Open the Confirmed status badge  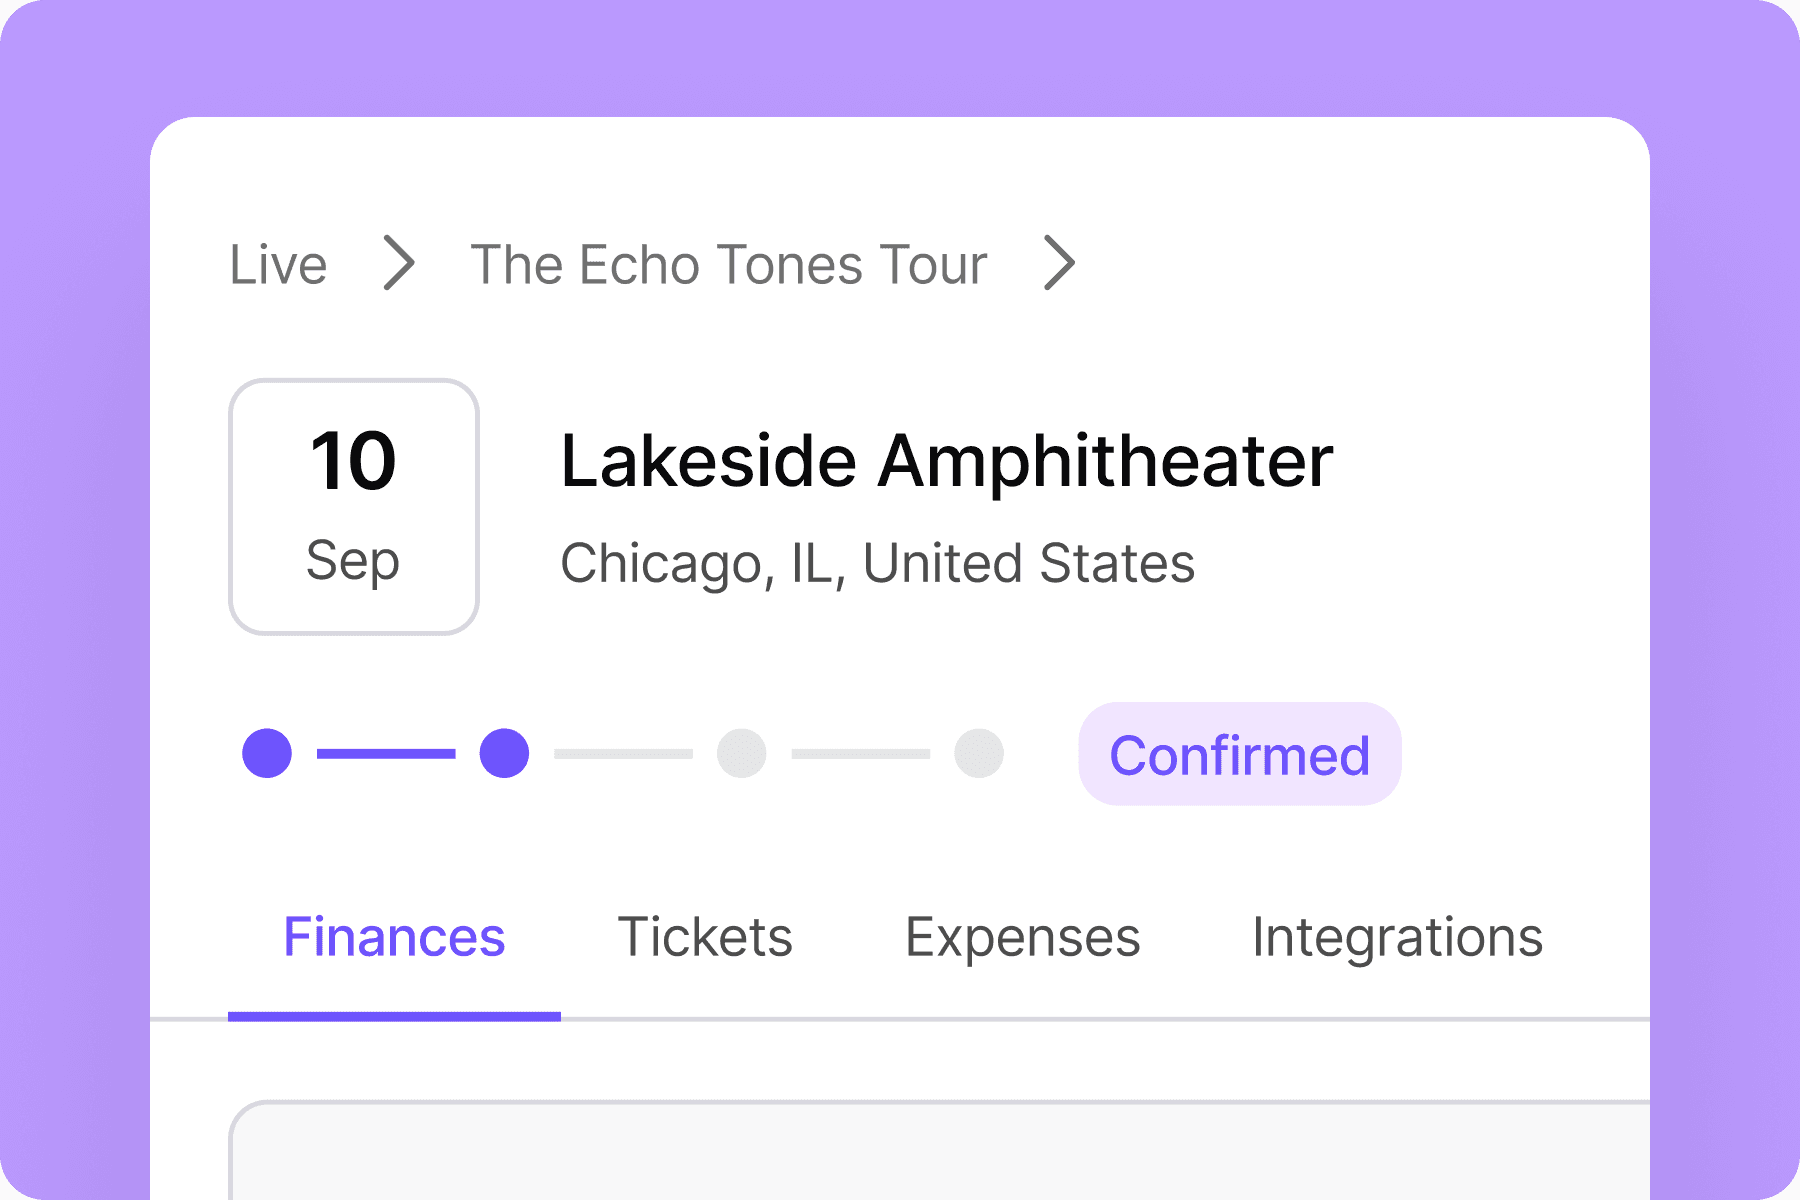(1239, 754)
